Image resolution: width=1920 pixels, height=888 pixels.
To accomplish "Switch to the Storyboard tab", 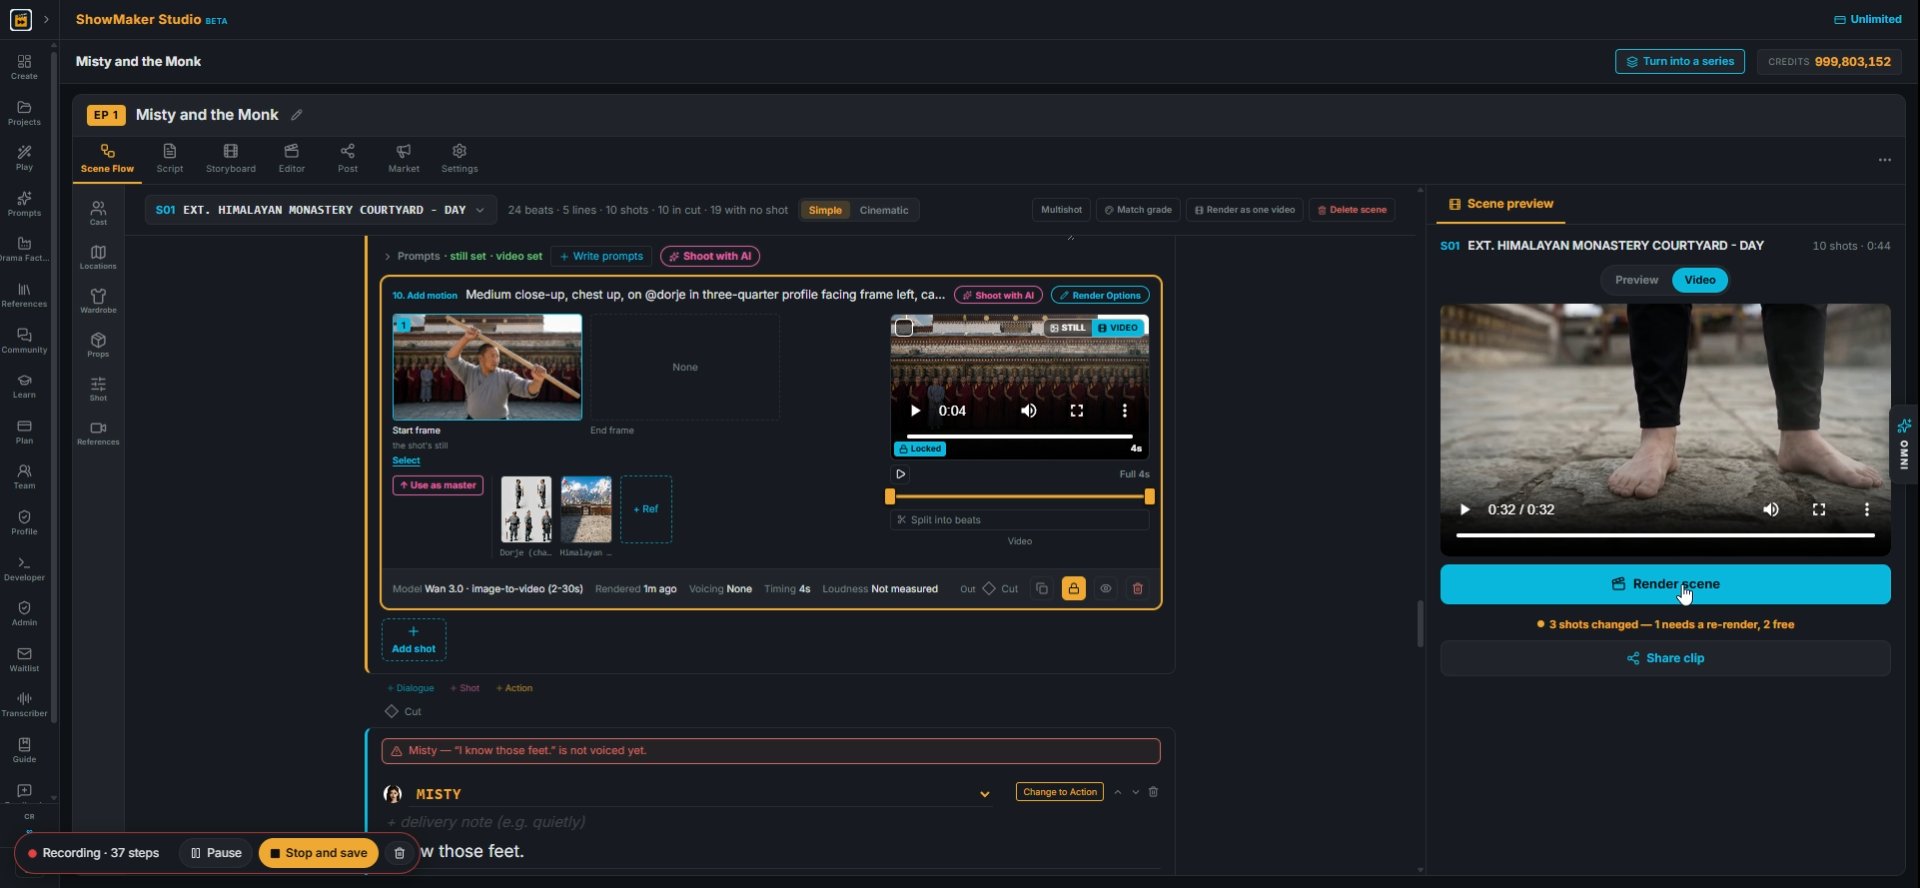I will 231,158.
